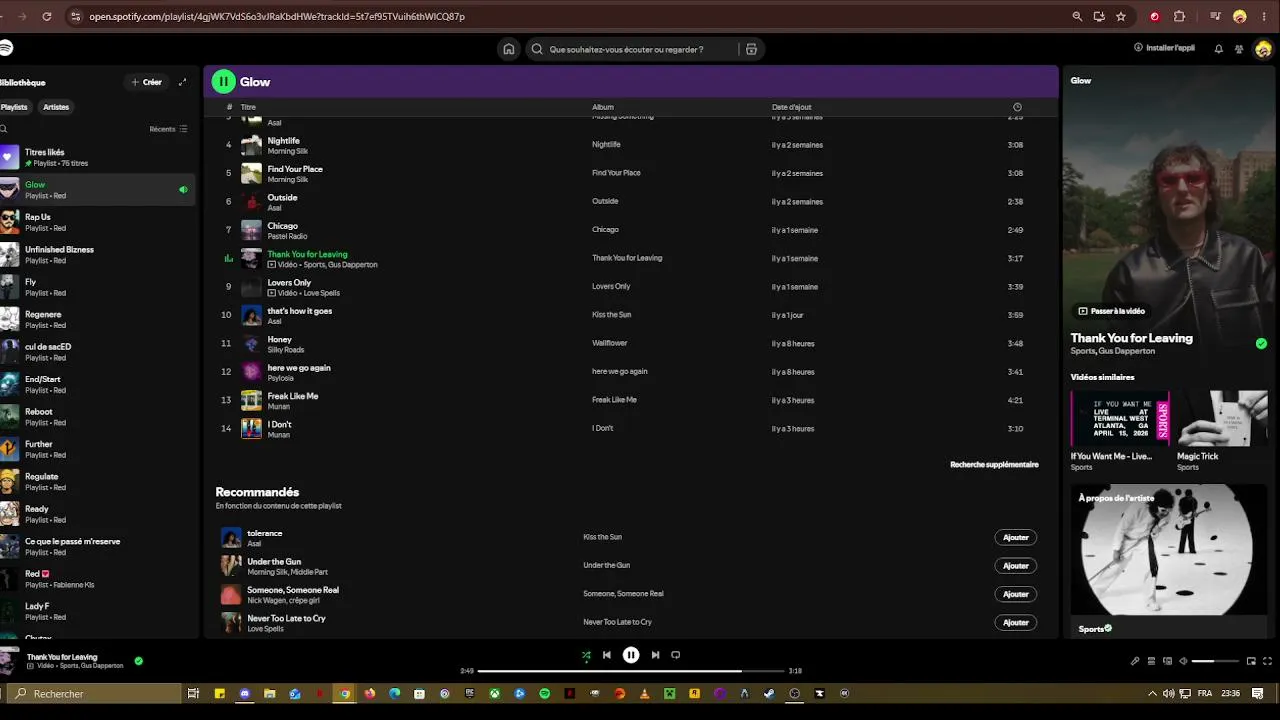Open the Kiss the Sun album link

pos(611,315)
